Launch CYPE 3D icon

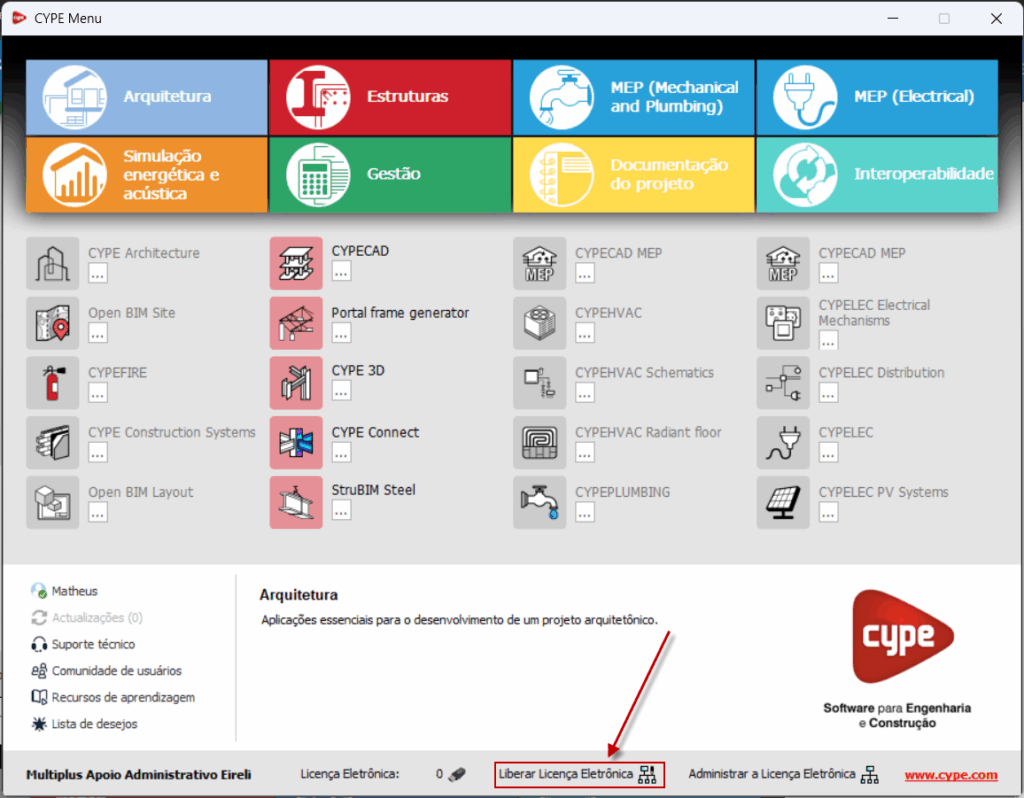click(296, 383)
